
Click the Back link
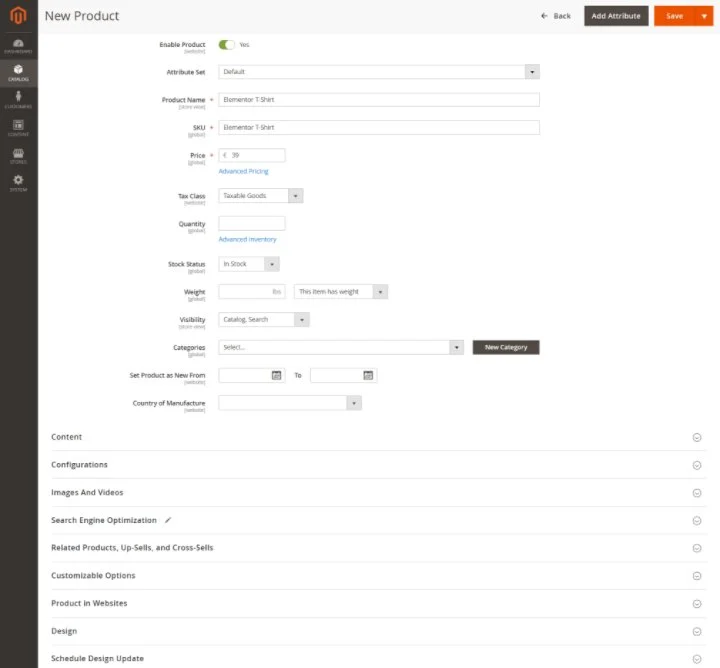556,16
